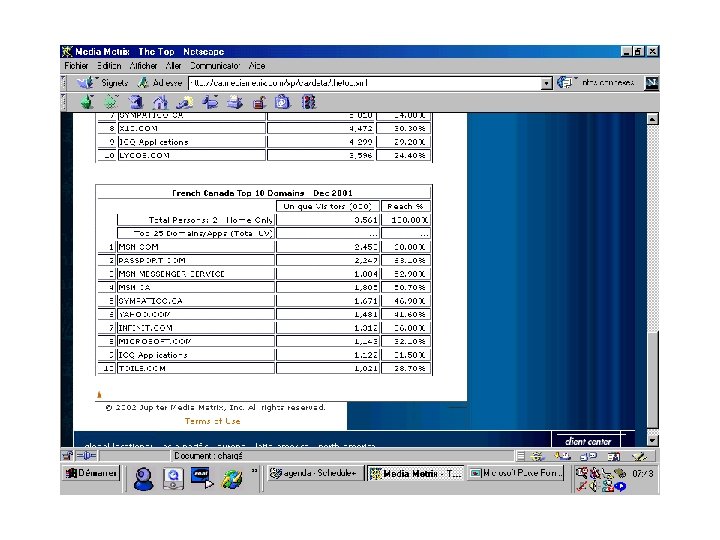Click the MICROSOFT.COM table row
The image size is (720, 540).
(x=264, y=341)
